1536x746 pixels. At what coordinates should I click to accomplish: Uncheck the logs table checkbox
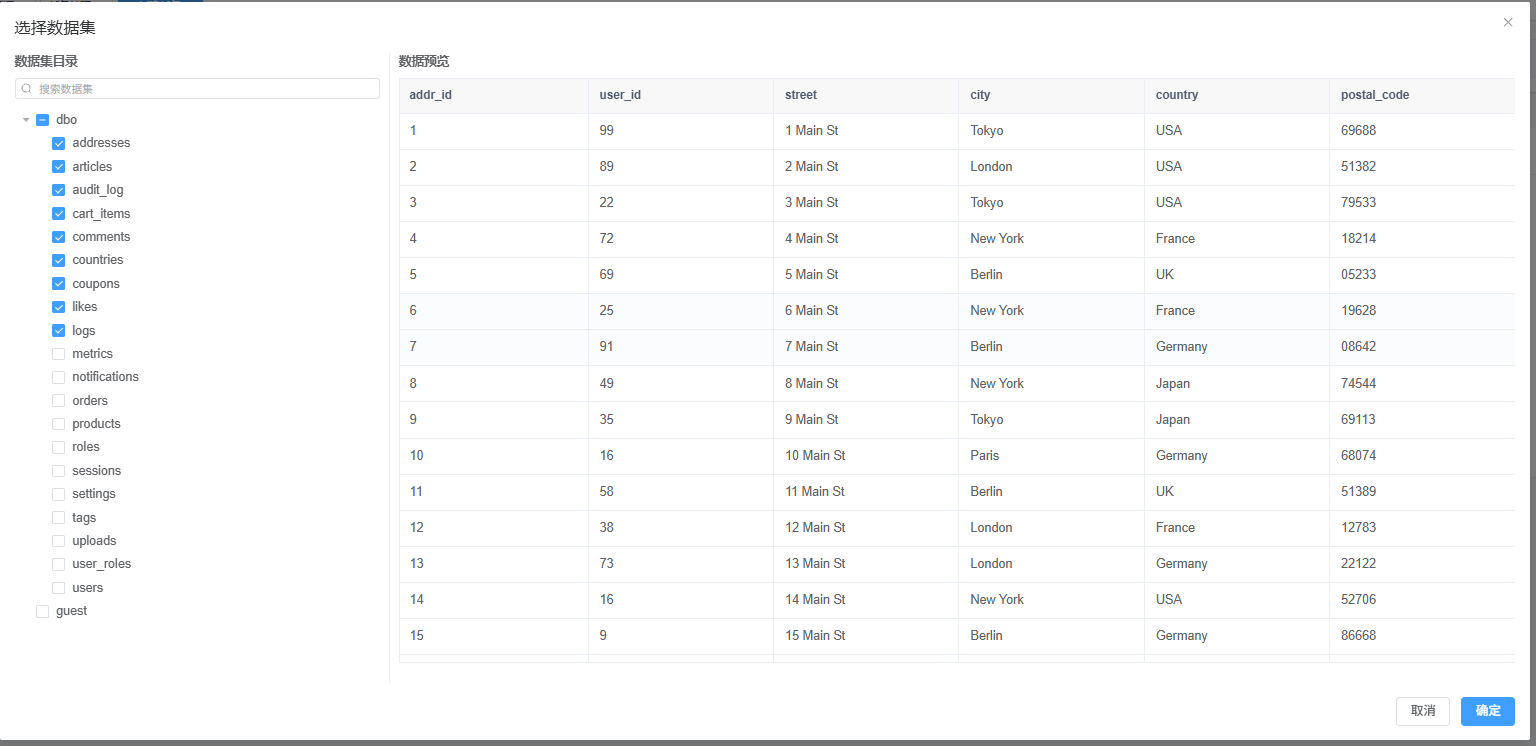pyautogui.click(x=59, y=331)
